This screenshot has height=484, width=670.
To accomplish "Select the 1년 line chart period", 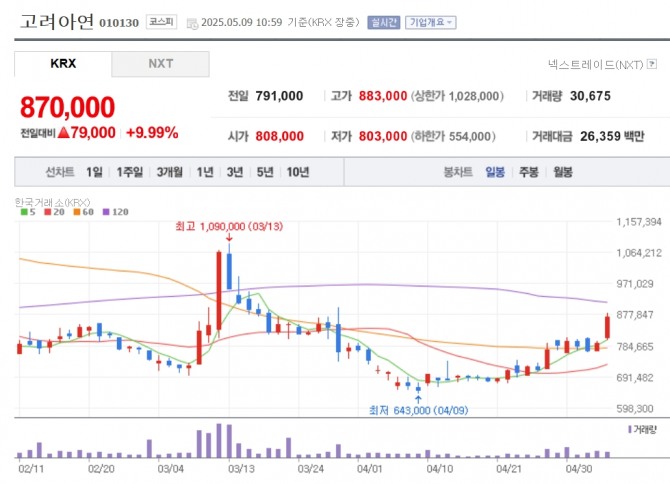I will pyautogui.click(x=205, y=172).
